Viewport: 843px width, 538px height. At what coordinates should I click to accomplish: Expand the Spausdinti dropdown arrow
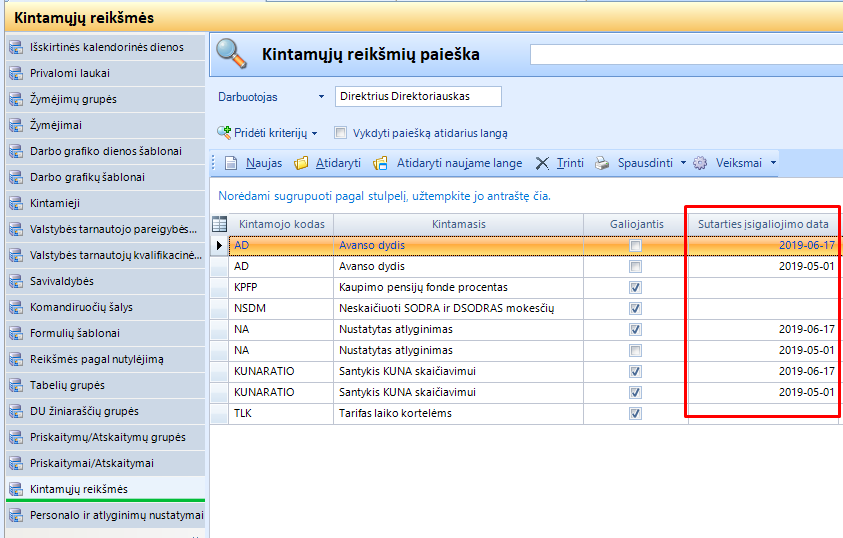click(683, 163)
